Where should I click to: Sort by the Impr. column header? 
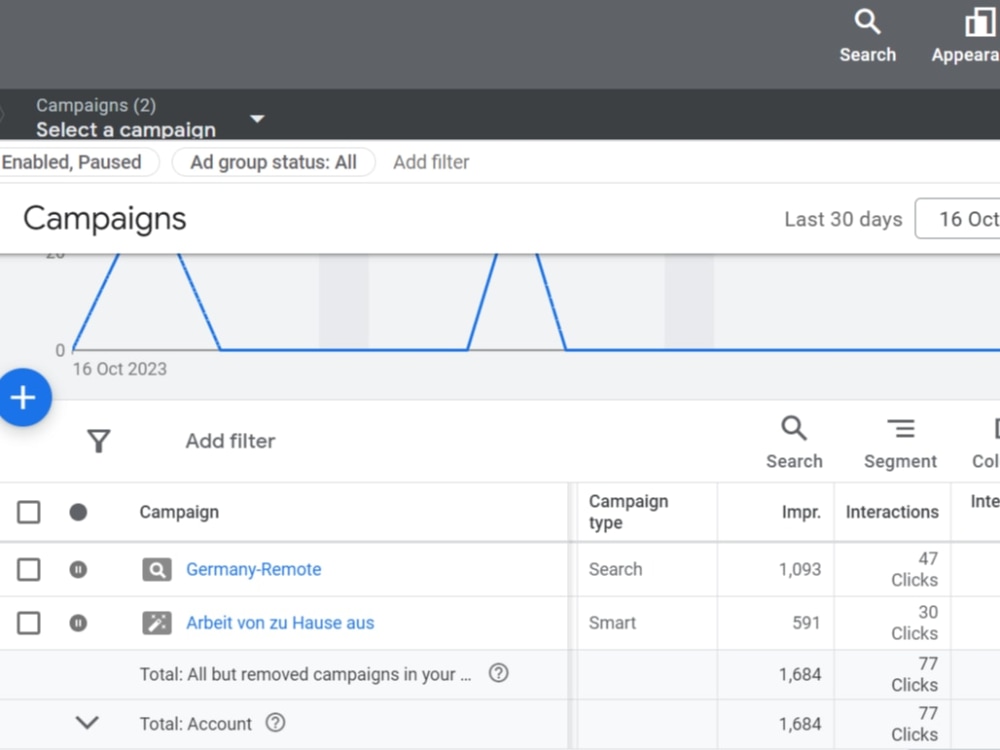[x=801, y=512]
